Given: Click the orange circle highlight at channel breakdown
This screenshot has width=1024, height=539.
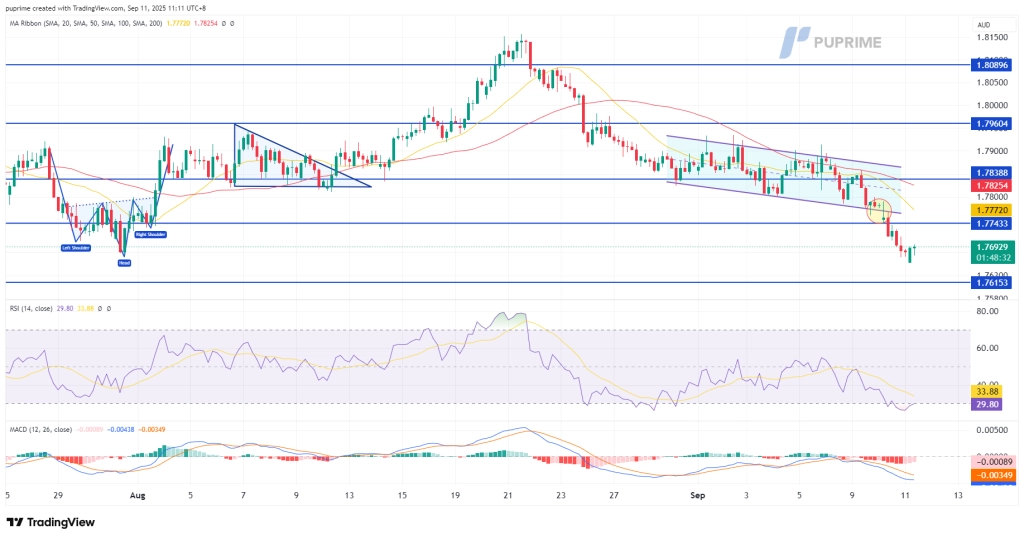Looking at the screenshot, I should 879,210.
